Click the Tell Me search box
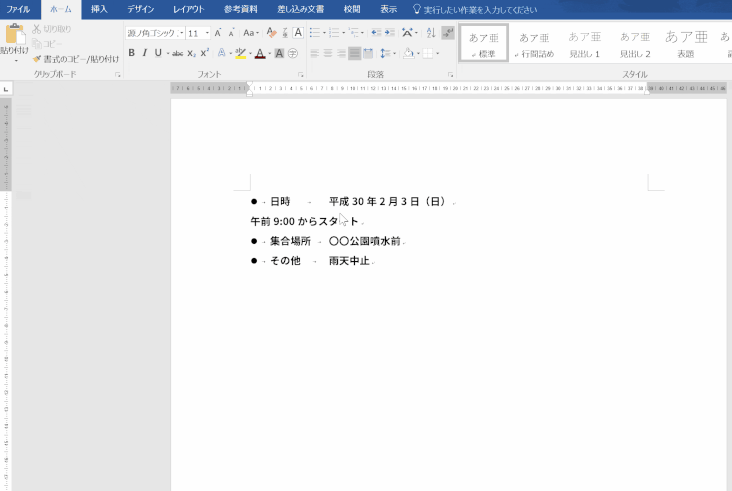This screenshot has width=732, height=491. [476, 9]
